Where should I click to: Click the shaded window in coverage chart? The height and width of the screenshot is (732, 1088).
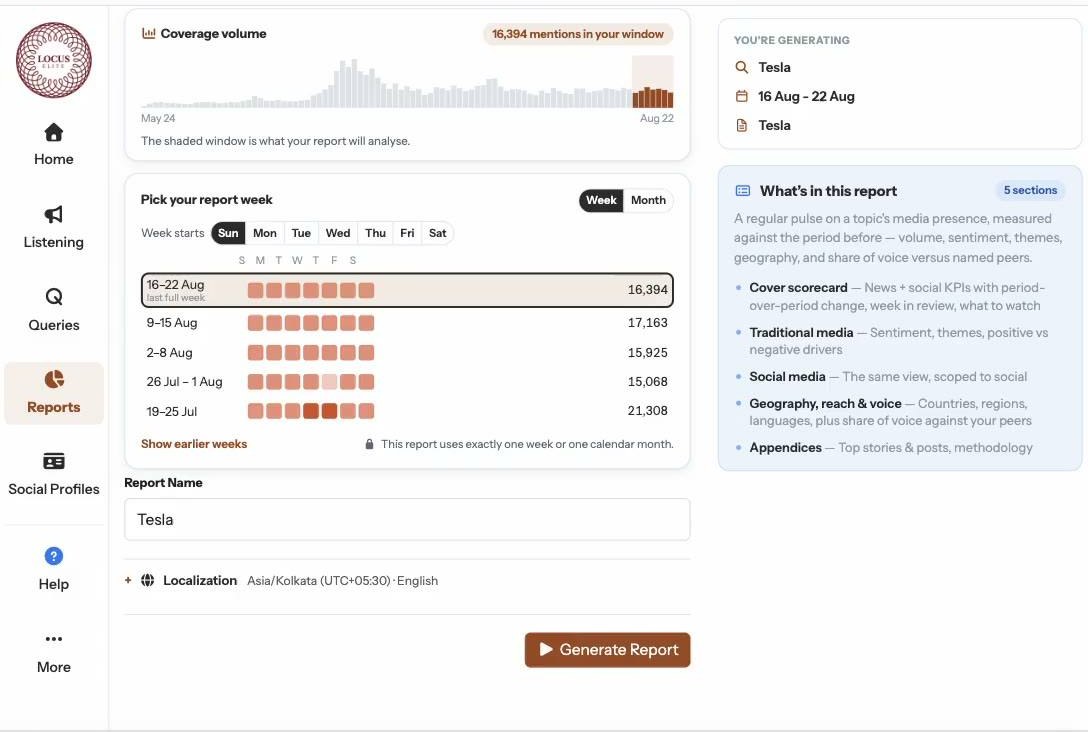tap(652, 82)
